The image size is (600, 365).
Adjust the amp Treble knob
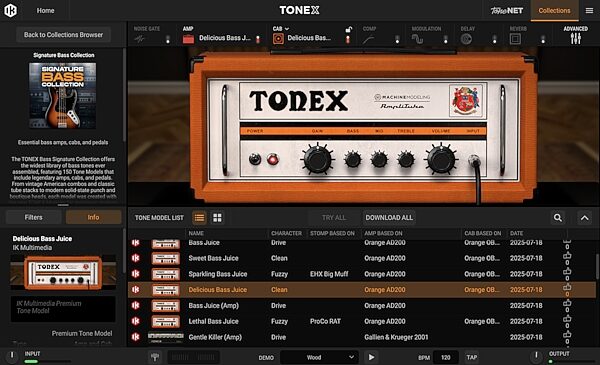click(x=406, y=159)
